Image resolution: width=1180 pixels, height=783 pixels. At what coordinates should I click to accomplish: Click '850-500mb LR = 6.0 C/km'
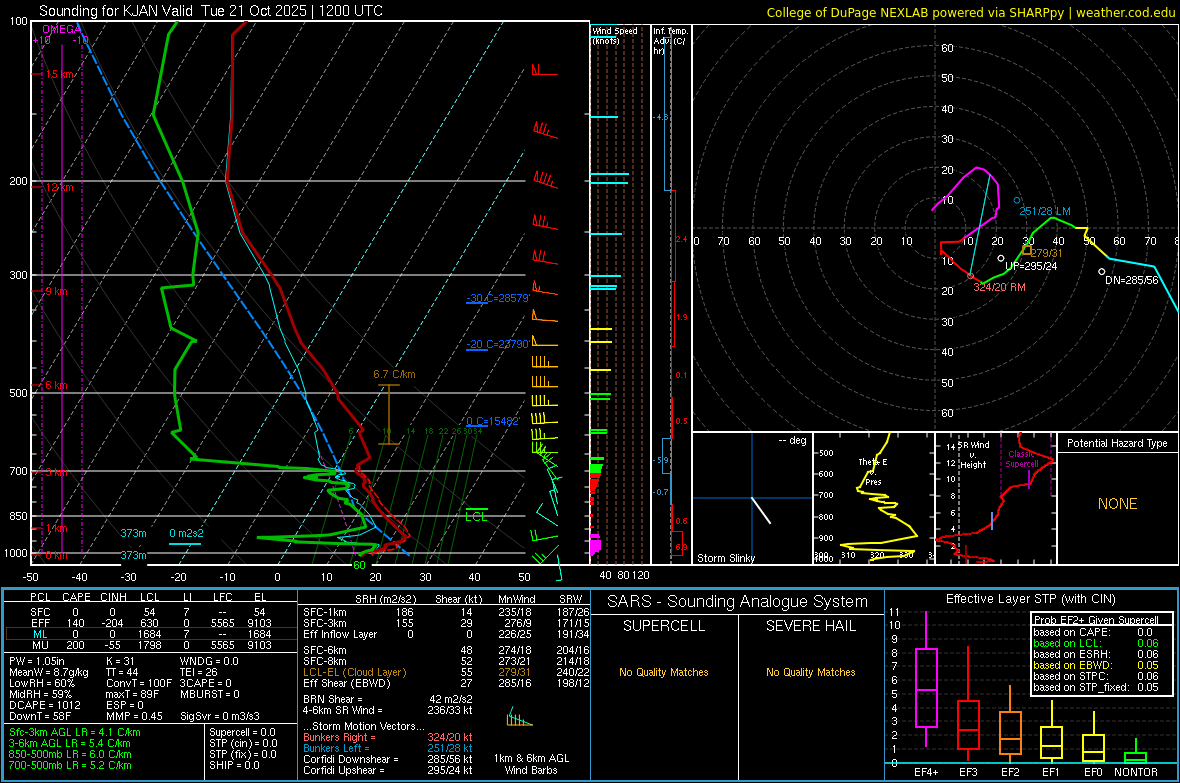pos(70,754)
